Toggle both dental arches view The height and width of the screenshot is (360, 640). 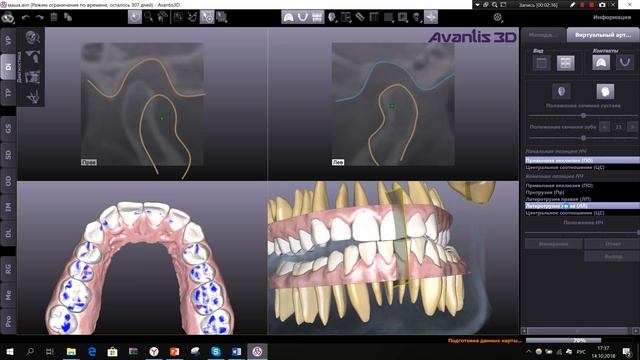[x=317, y=17]
